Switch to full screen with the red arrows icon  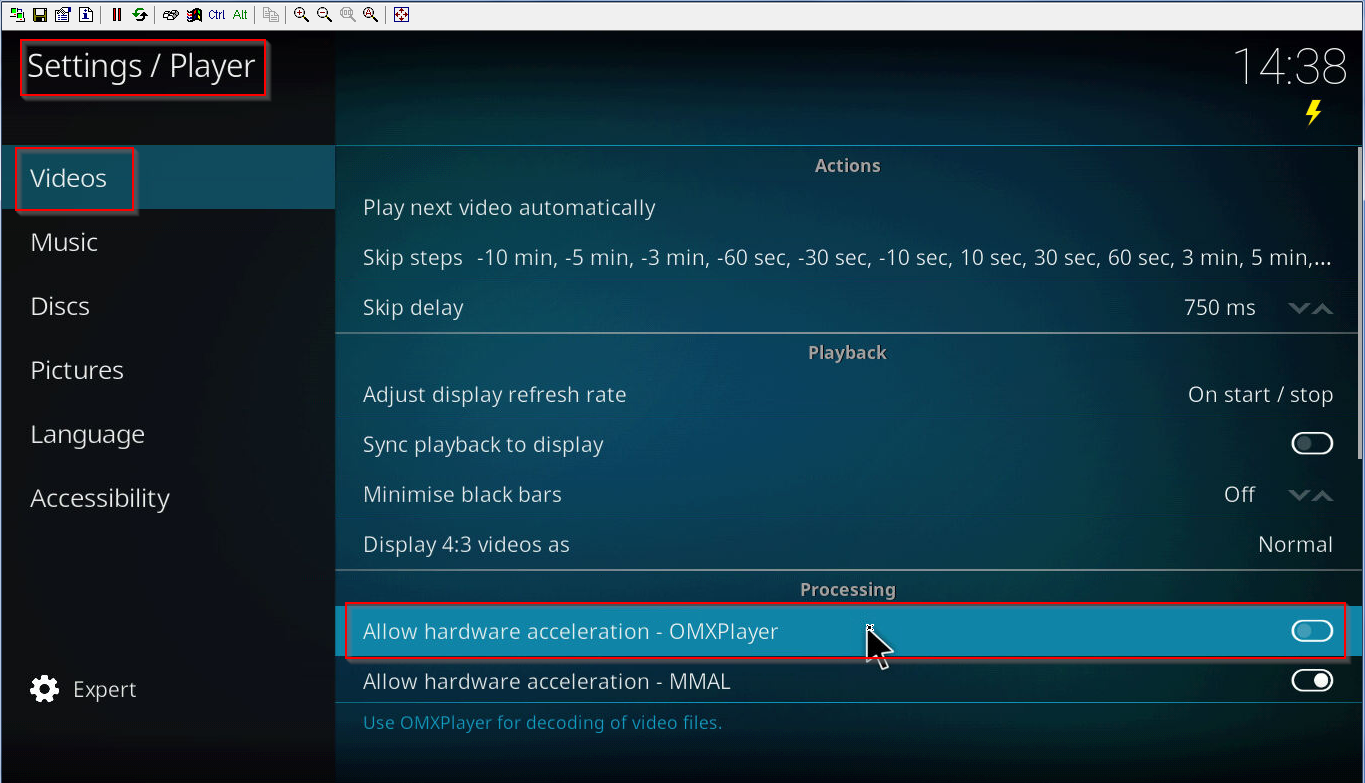click(x=401, y=15)
